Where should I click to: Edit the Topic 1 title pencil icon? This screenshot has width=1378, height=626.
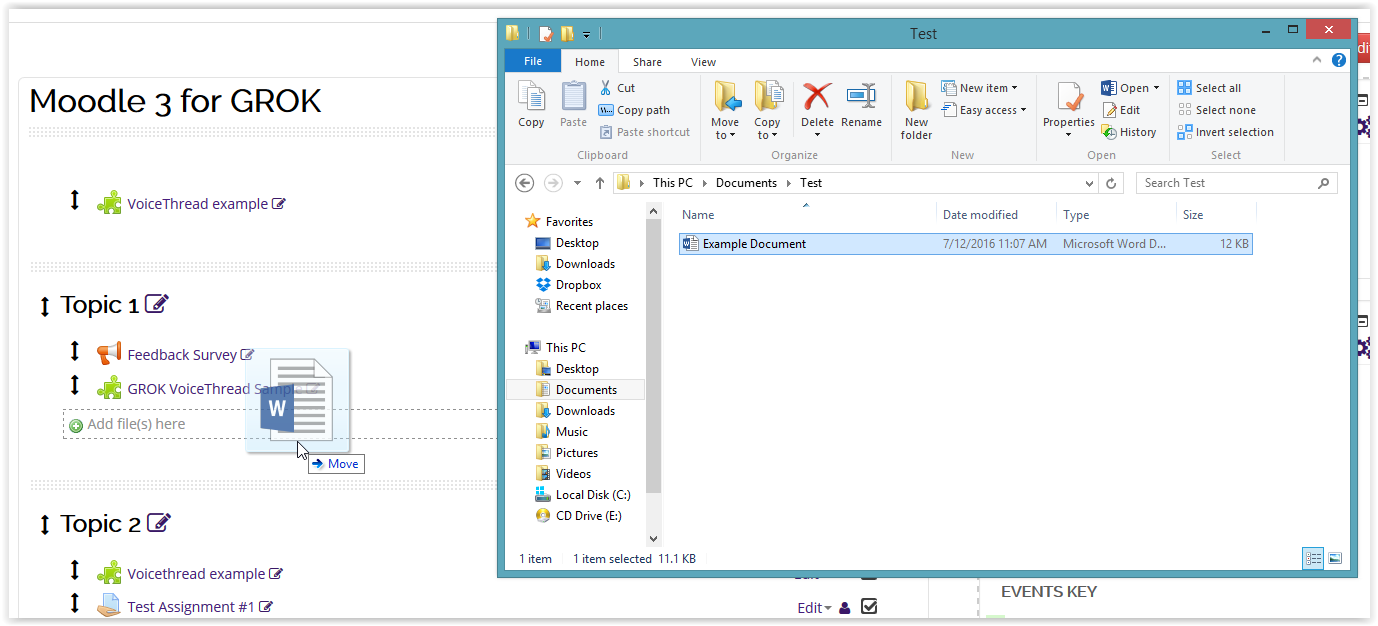157,303
